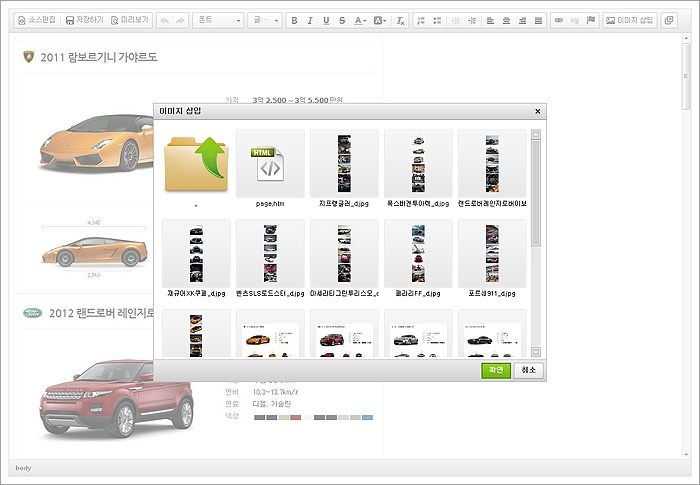The height and width of the screenshot is (485, 700).
Task: Toggle italic formatting
Action: [310, 21]
